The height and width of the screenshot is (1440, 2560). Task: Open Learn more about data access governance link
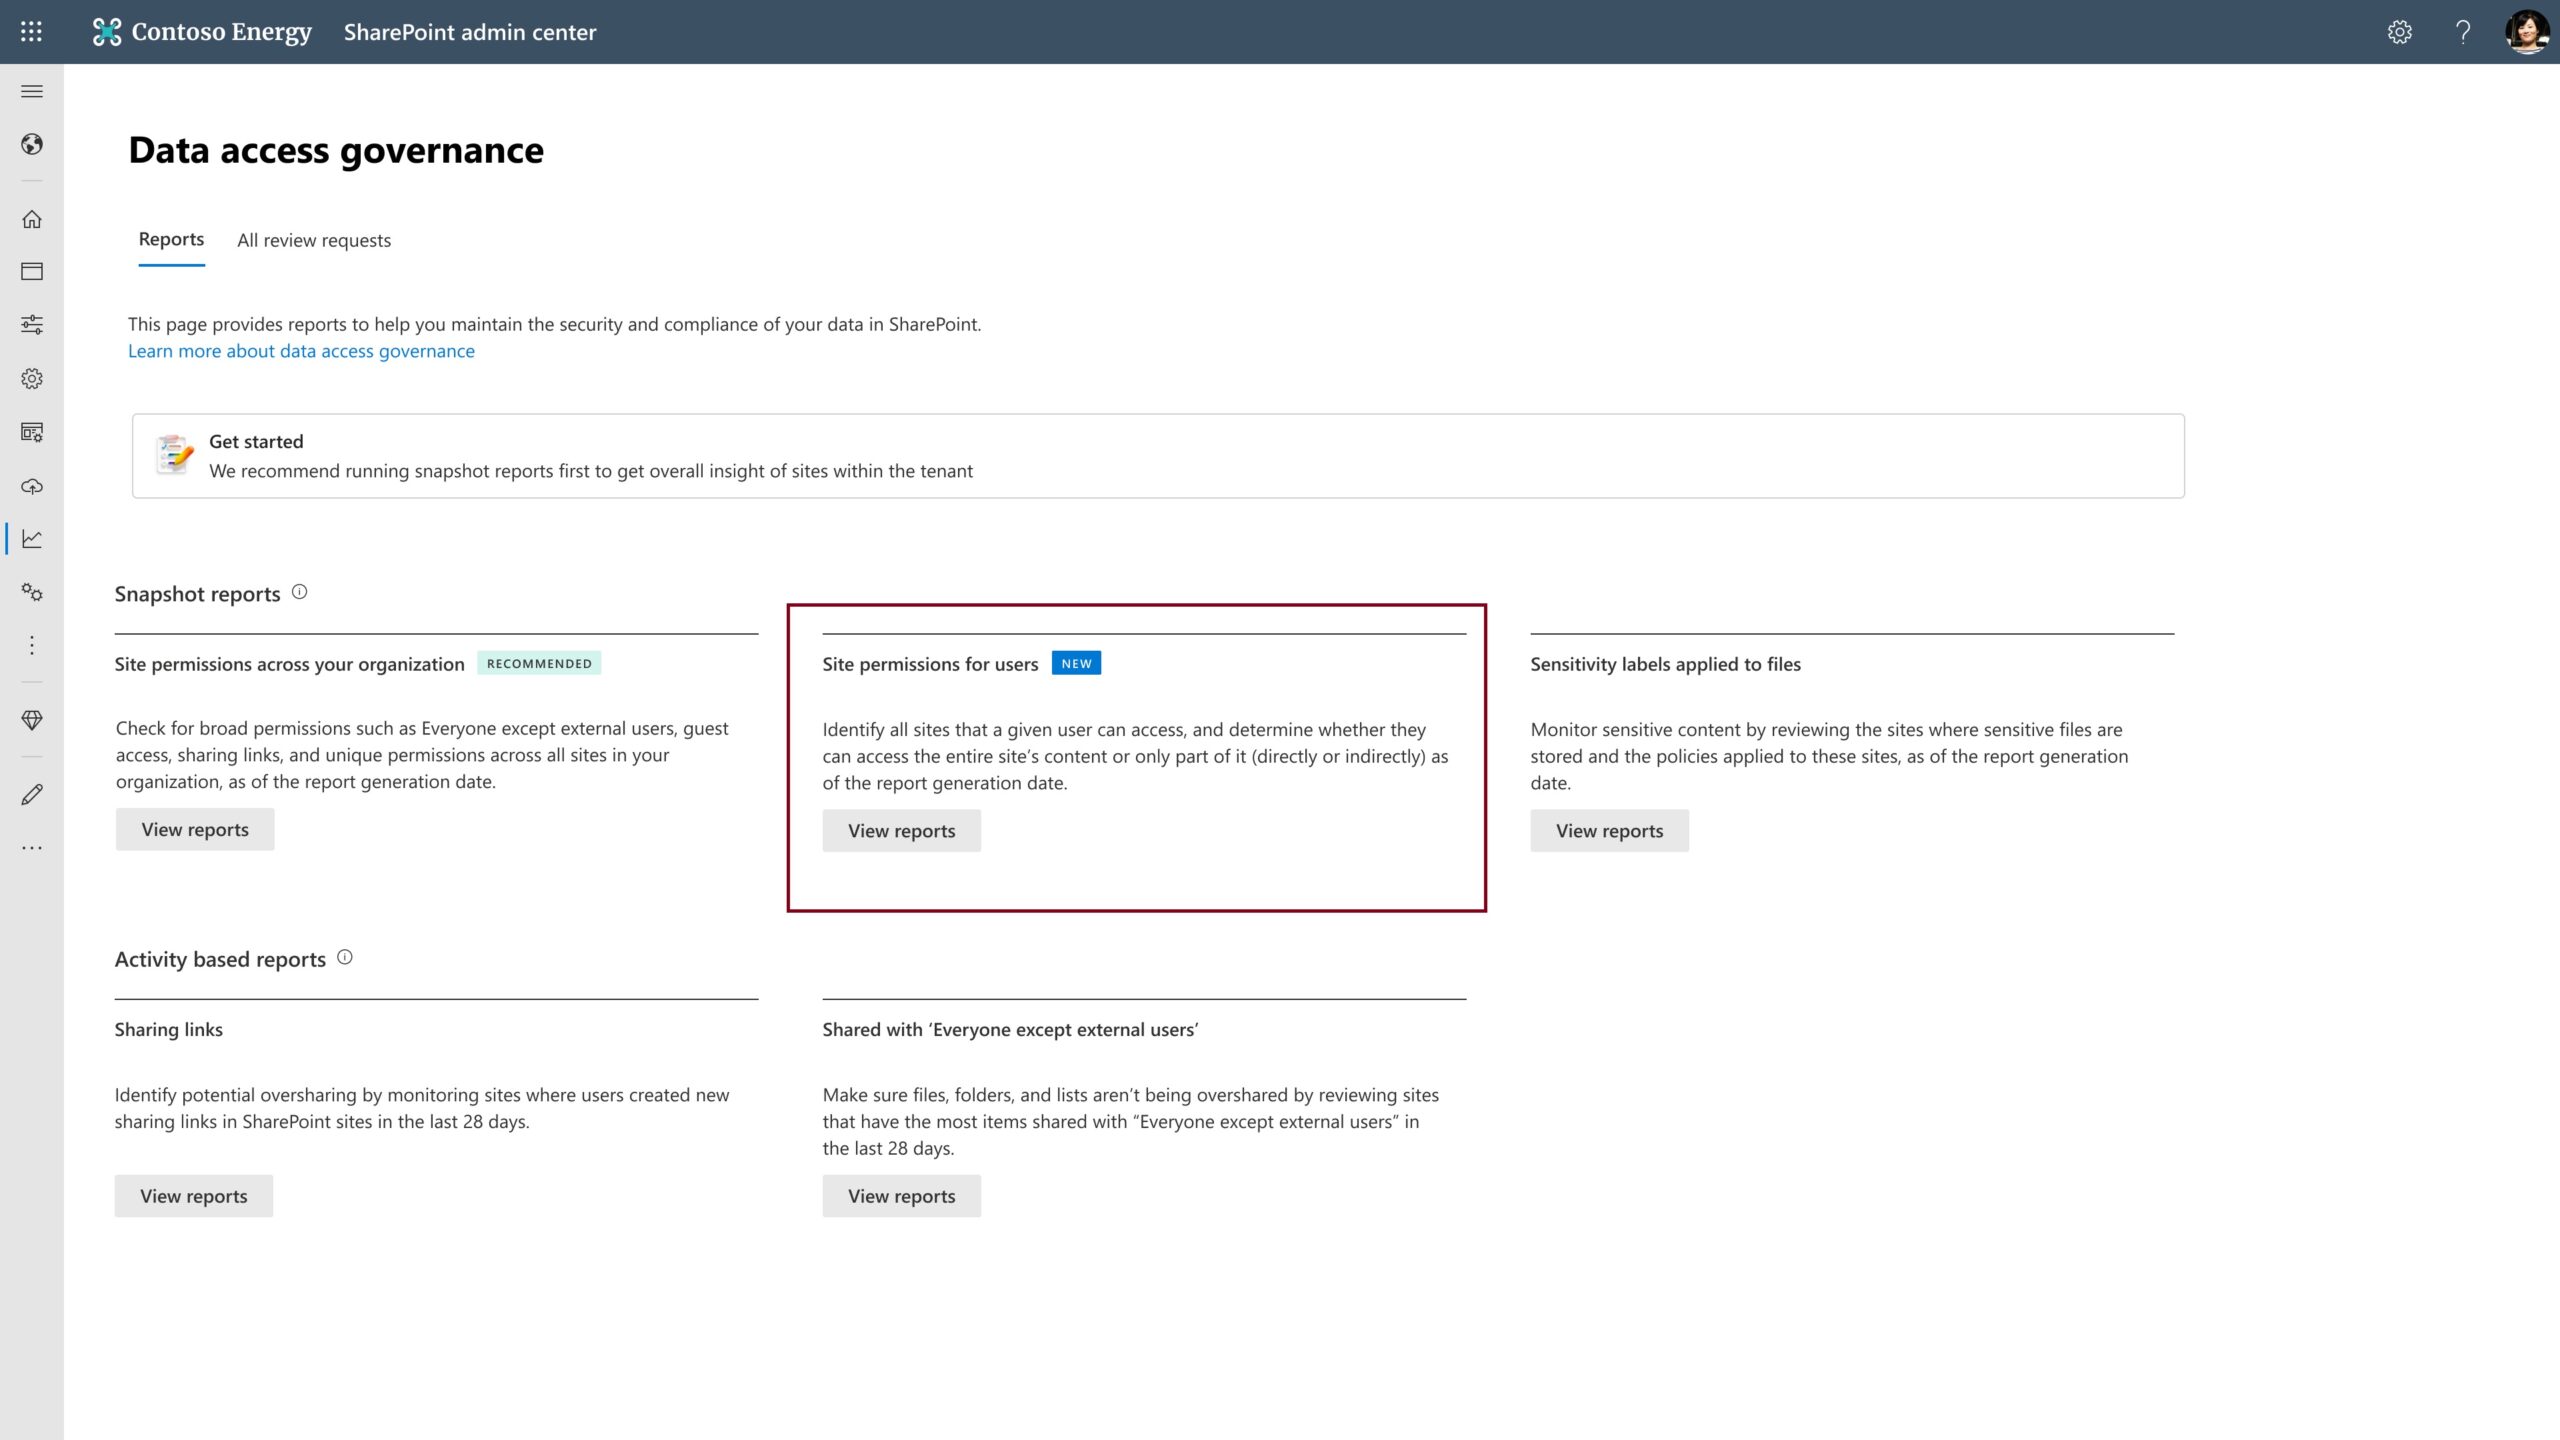coord(301,351)
